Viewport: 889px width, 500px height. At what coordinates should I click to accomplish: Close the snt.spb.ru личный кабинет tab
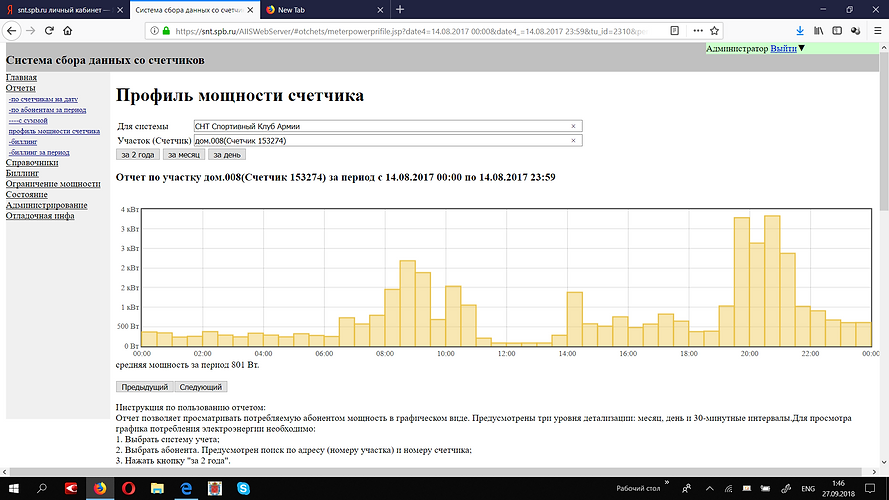point(120,10)
